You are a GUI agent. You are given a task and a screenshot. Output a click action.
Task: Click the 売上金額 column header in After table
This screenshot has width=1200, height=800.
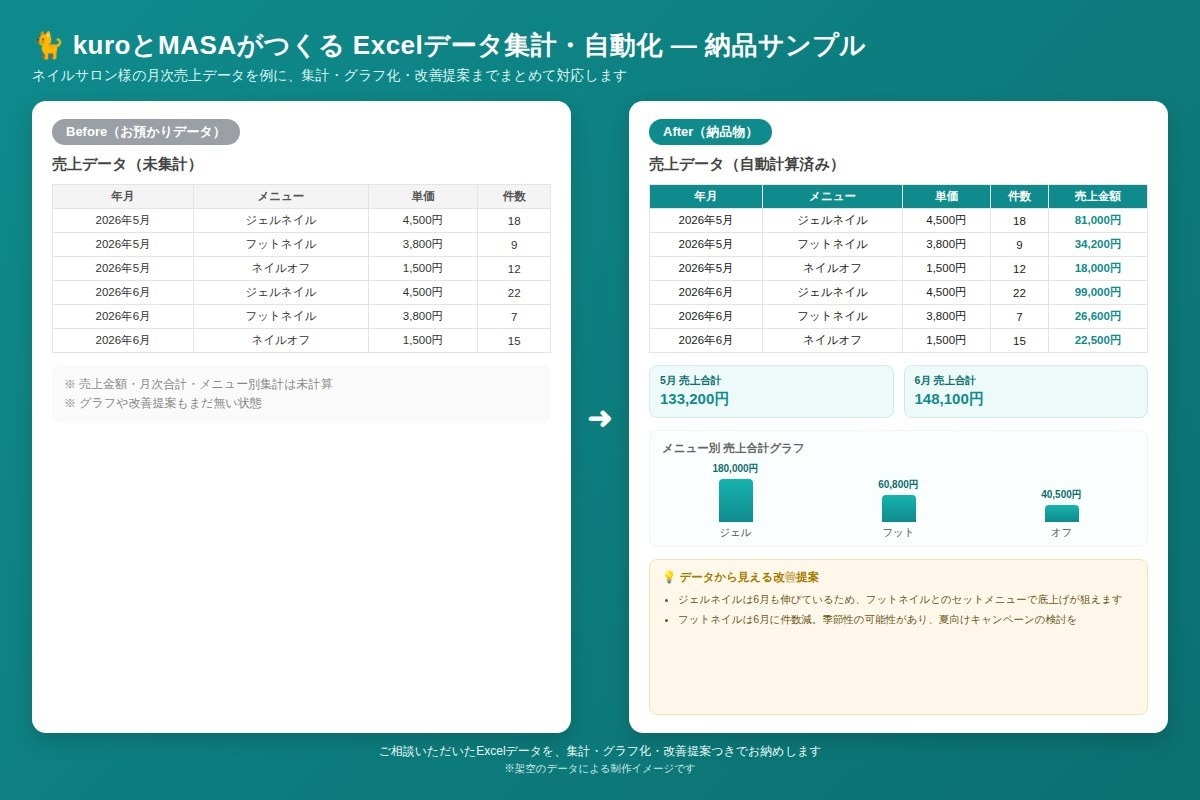(1097, 196)
